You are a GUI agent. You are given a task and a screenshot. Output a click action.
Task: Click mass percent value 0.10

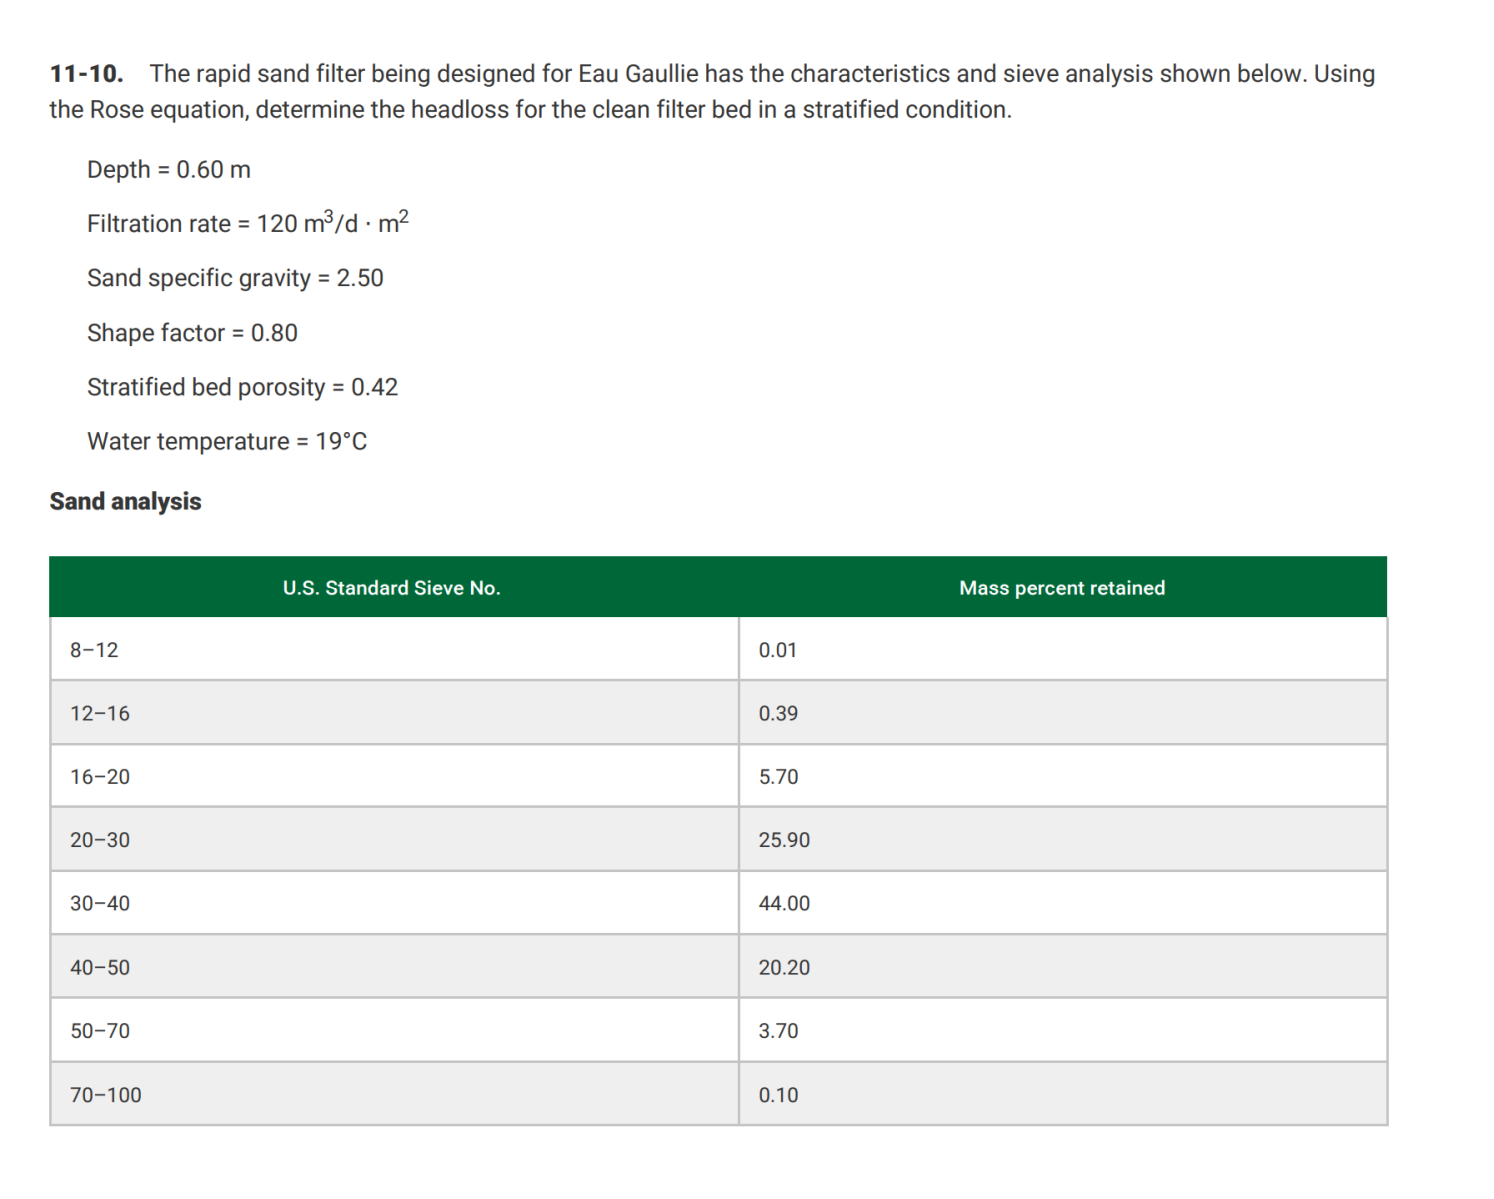coord(778,1095)
